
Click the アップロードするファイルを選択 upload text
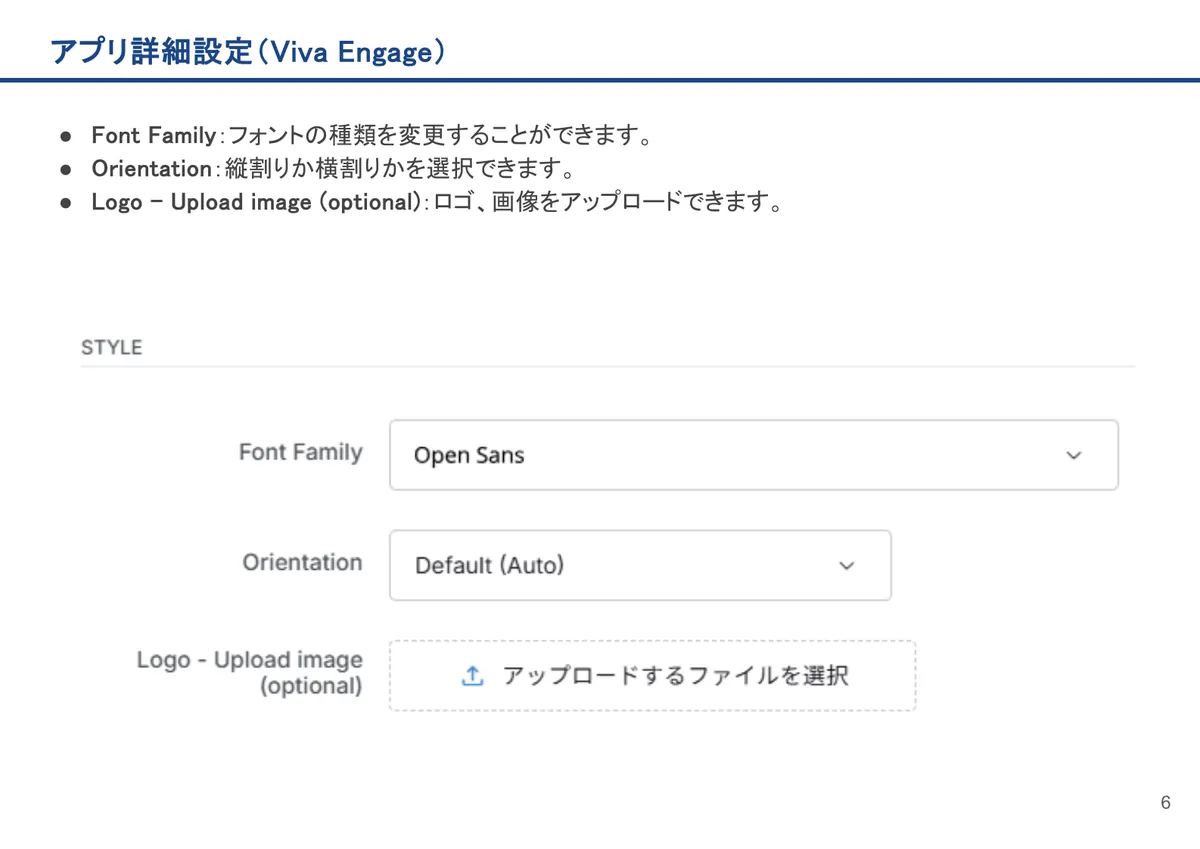pyautogui.click(x=676, y=676)
